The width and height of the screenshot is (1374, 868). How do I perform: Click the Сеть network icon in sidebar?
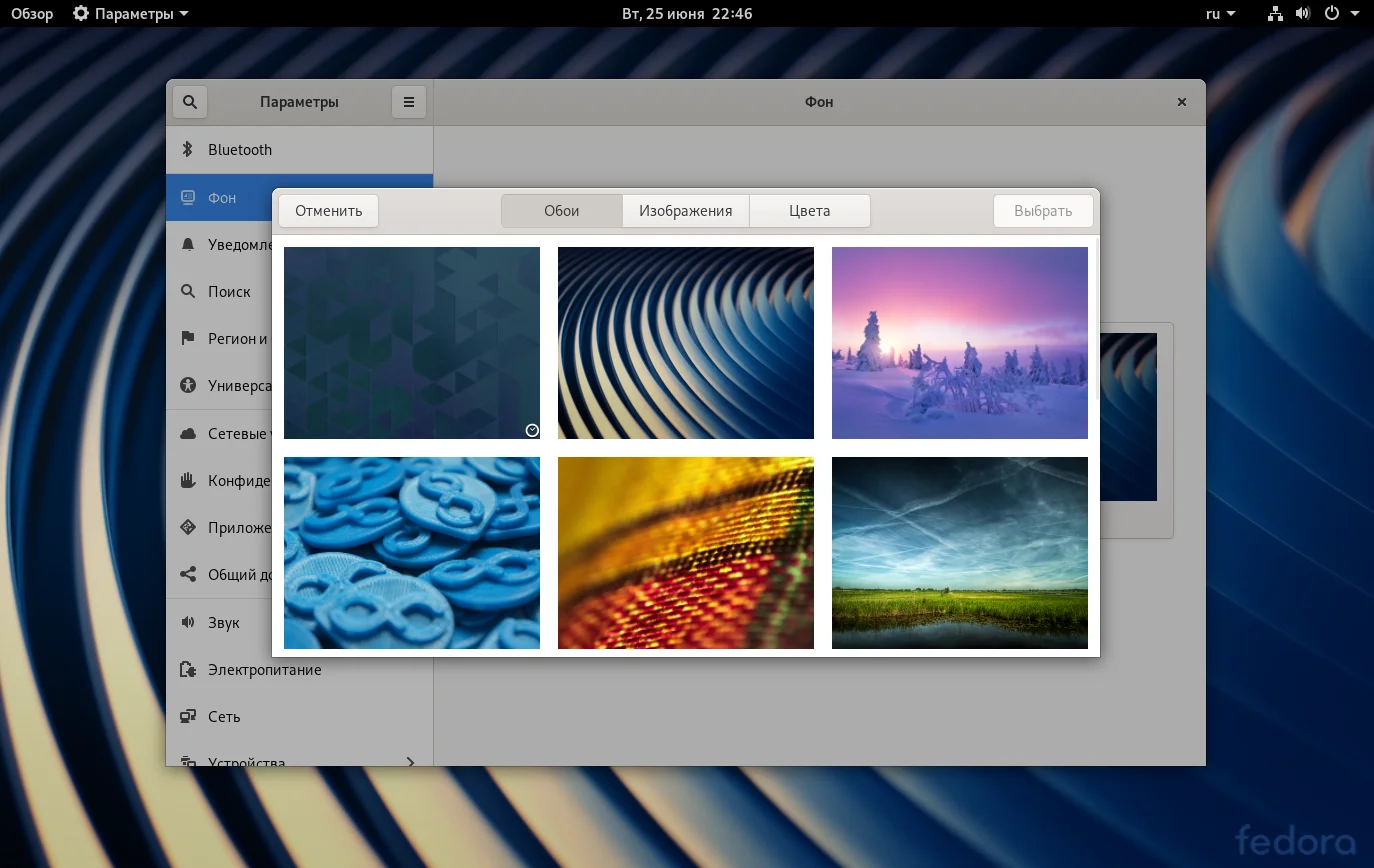[187, 717]
